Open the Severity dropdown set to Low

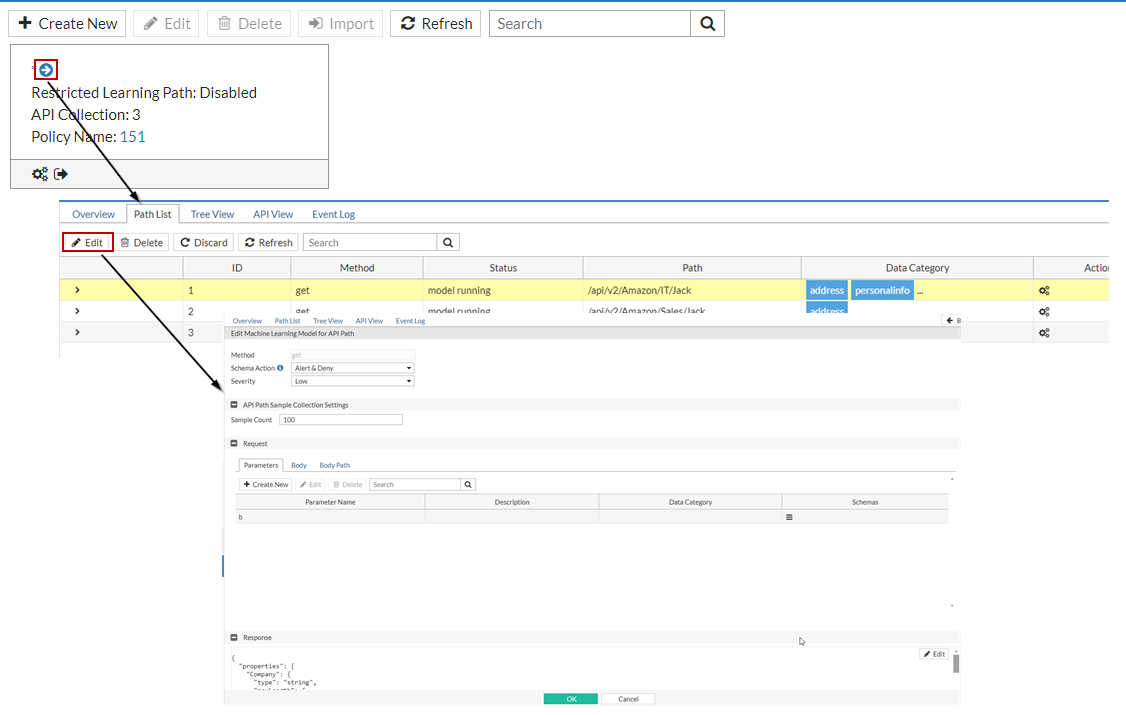(x=352, y=381)
